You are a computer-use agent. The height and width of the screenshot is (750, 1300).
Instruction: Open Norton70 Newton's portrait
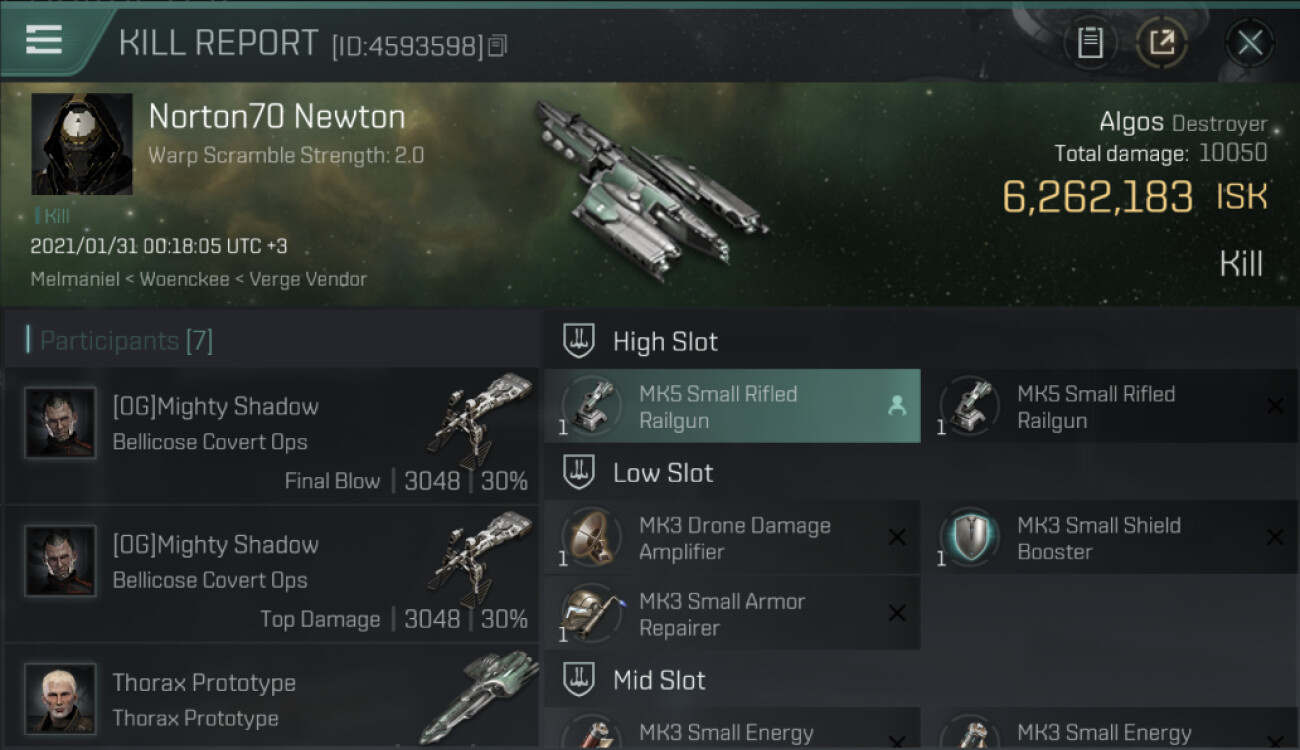point(82,144)
